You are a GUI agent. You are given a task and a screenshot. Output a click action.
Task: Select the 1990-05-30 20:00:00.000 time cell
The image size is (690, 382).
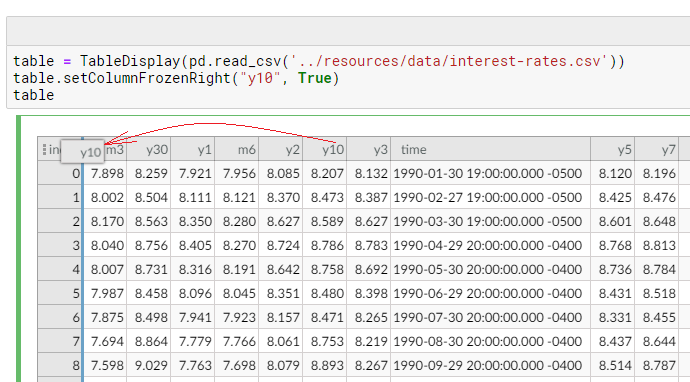491,269
